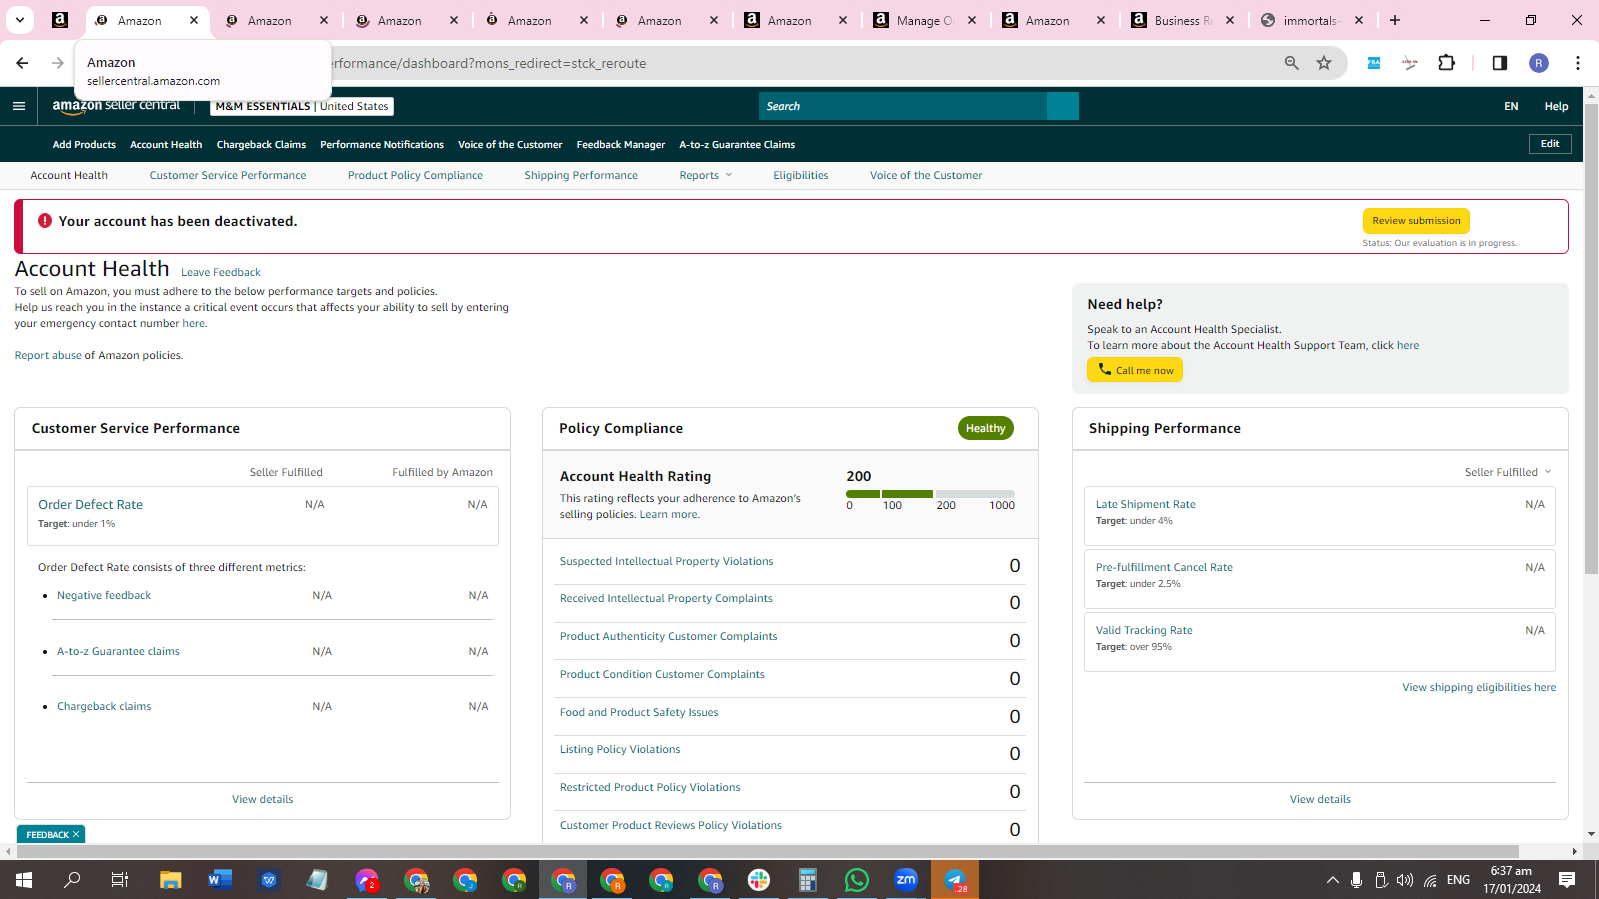The image size is (1599, 899).
Task: Open Telegram from the taskbar
Action: (955, 880)
